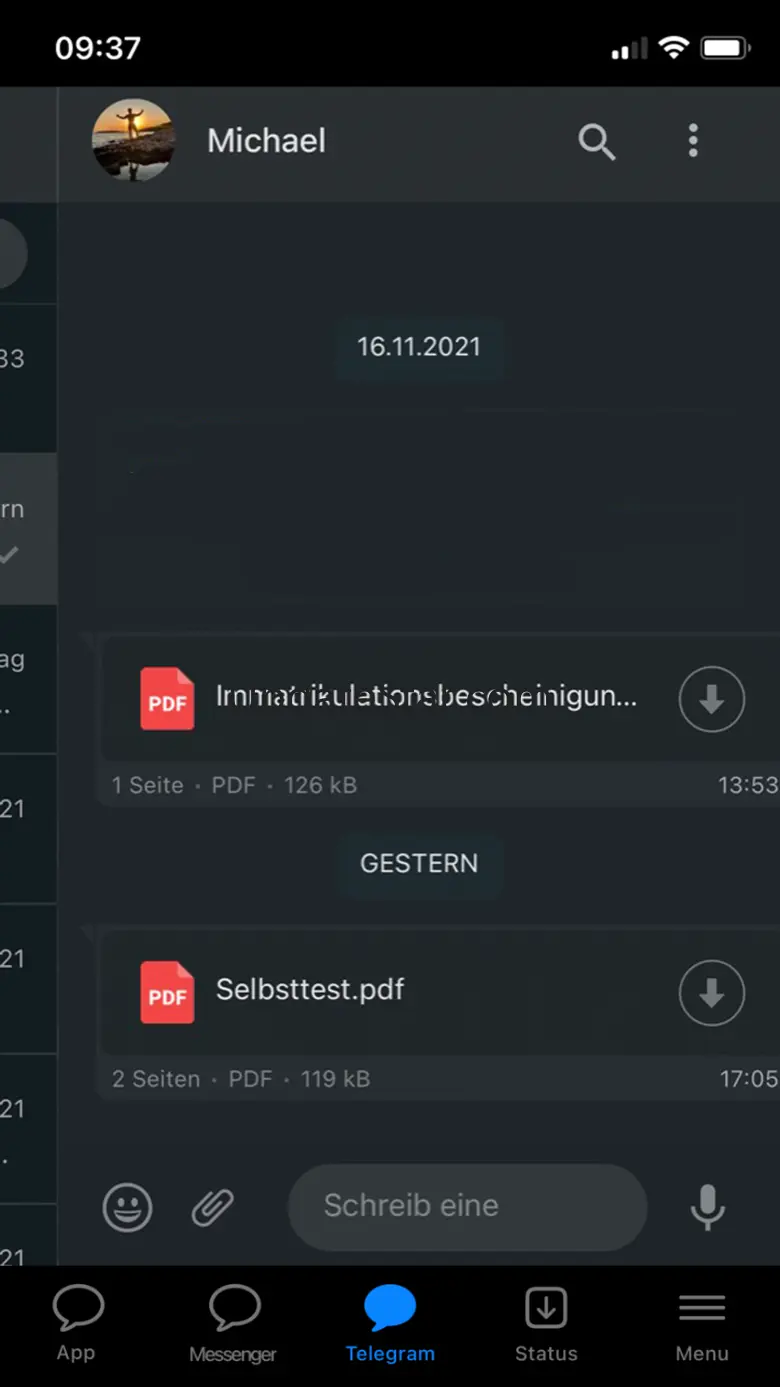Attach a file with the paperclip
Image resolution: width=780 pixels, height=1387 pixels.
click(x=213, y=1207)
